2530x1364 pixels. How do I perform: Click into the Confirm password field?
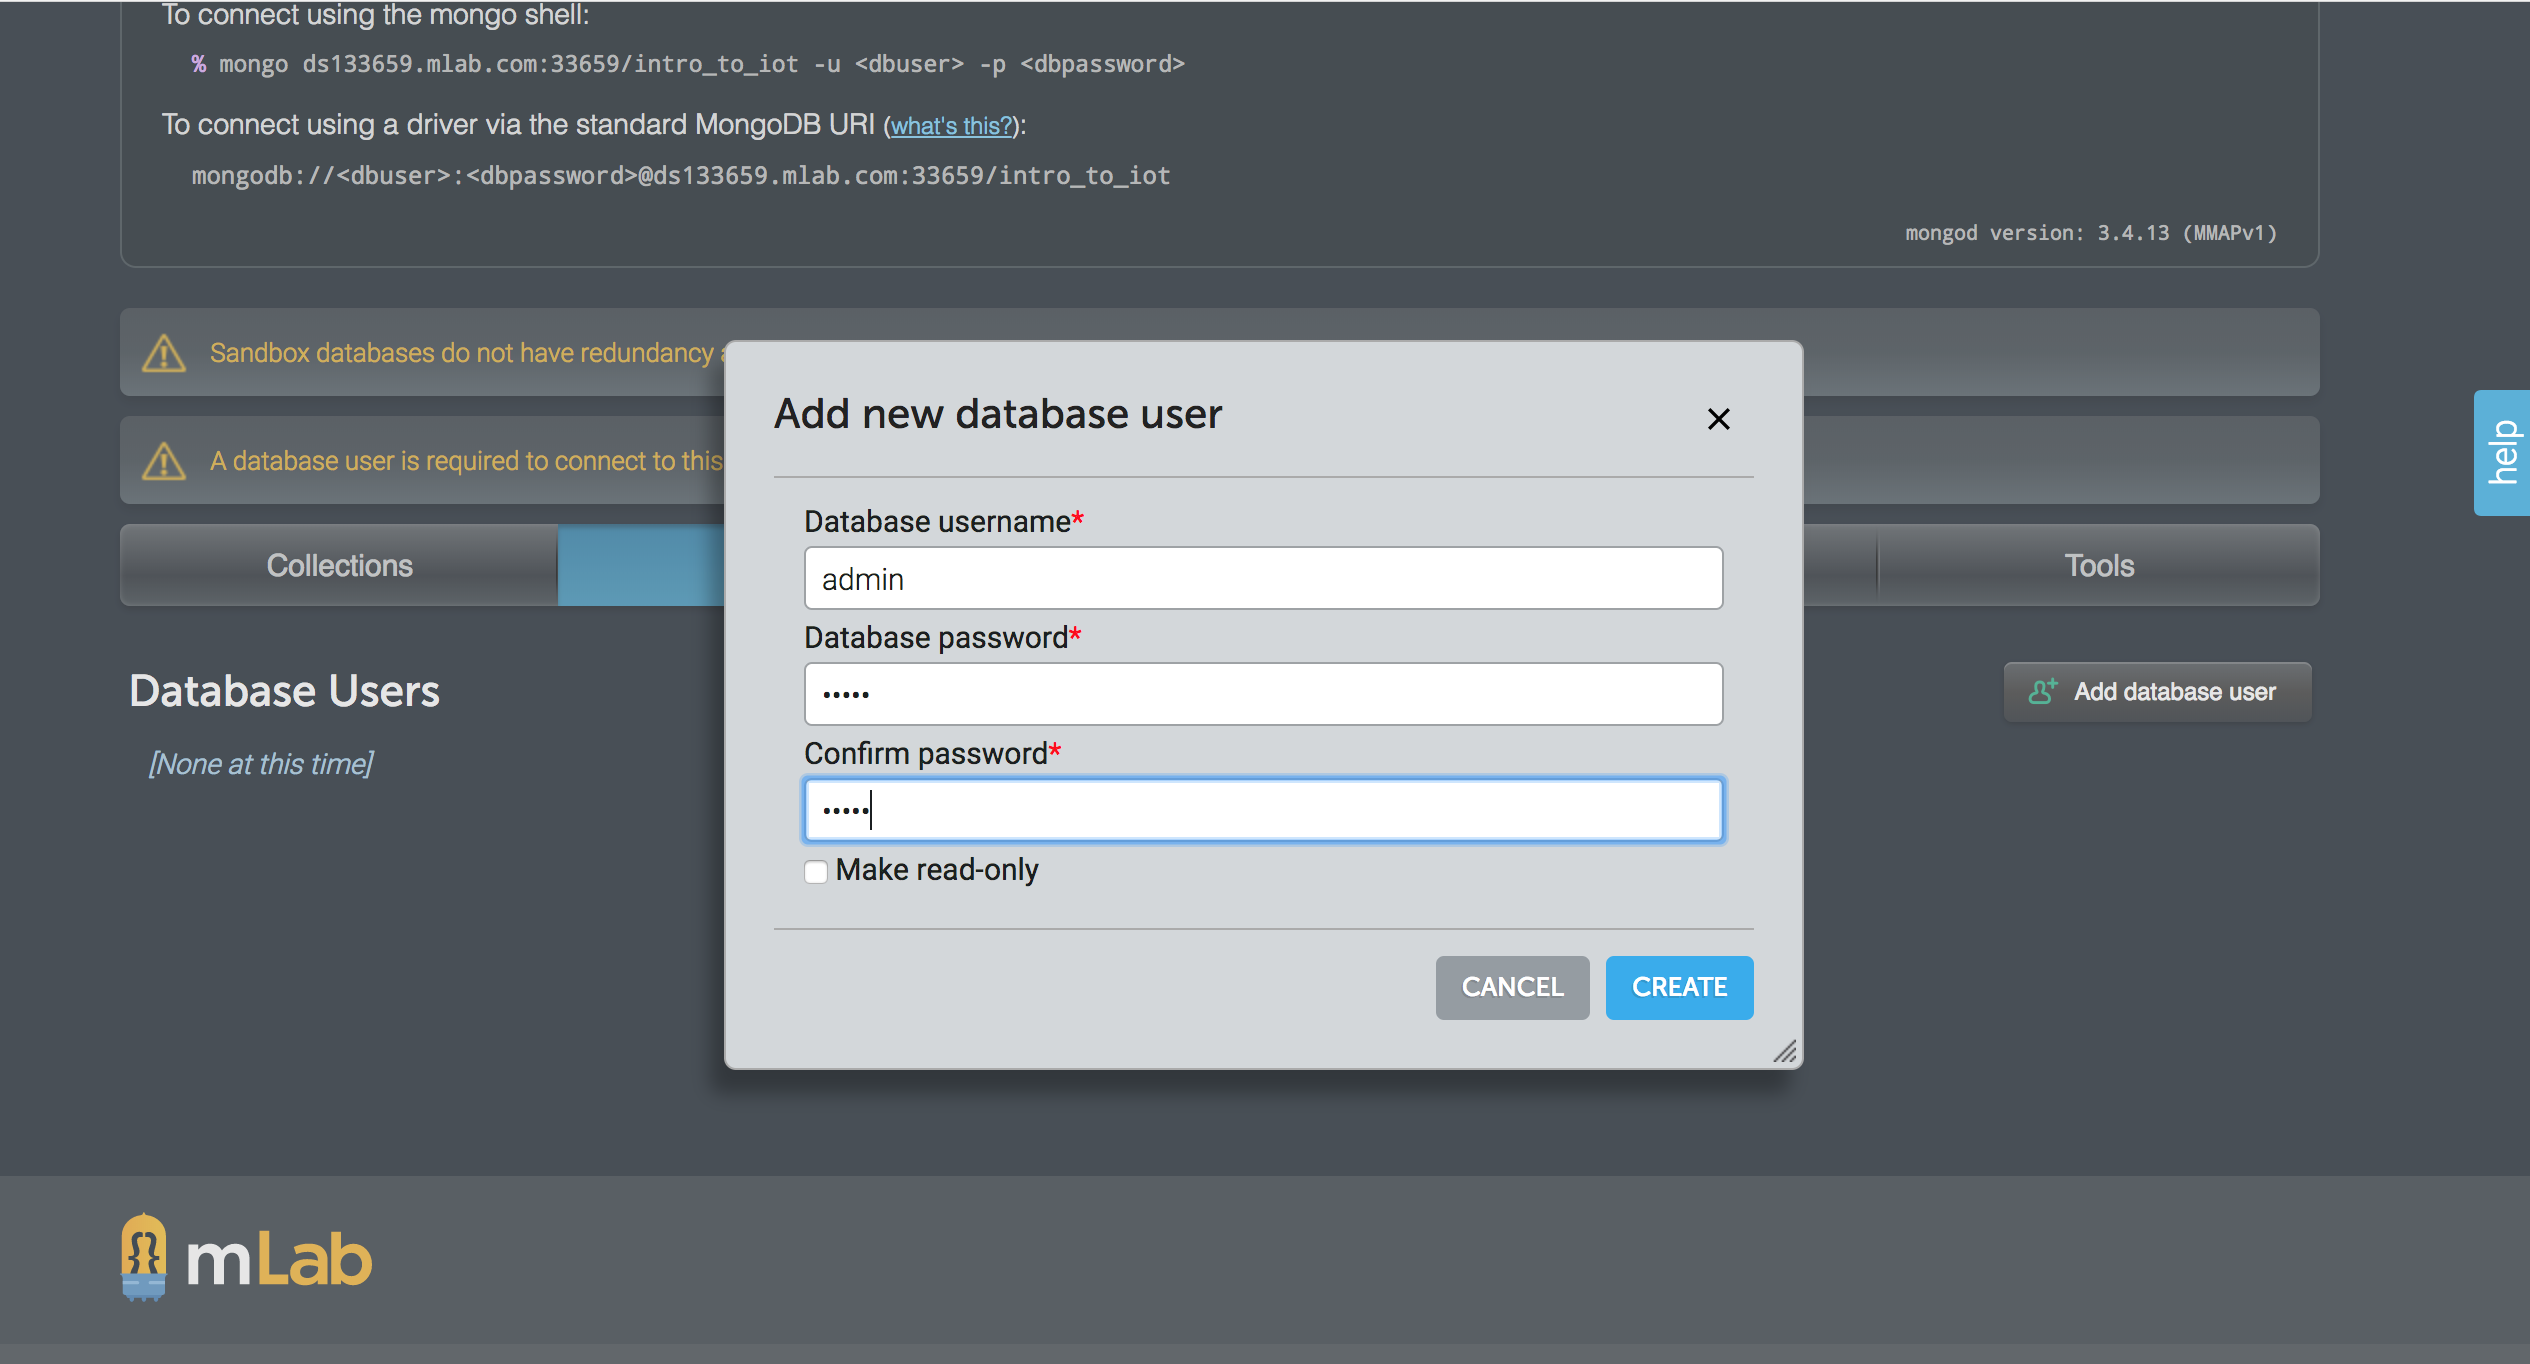pyautogui.click(x=1263, y=810)
